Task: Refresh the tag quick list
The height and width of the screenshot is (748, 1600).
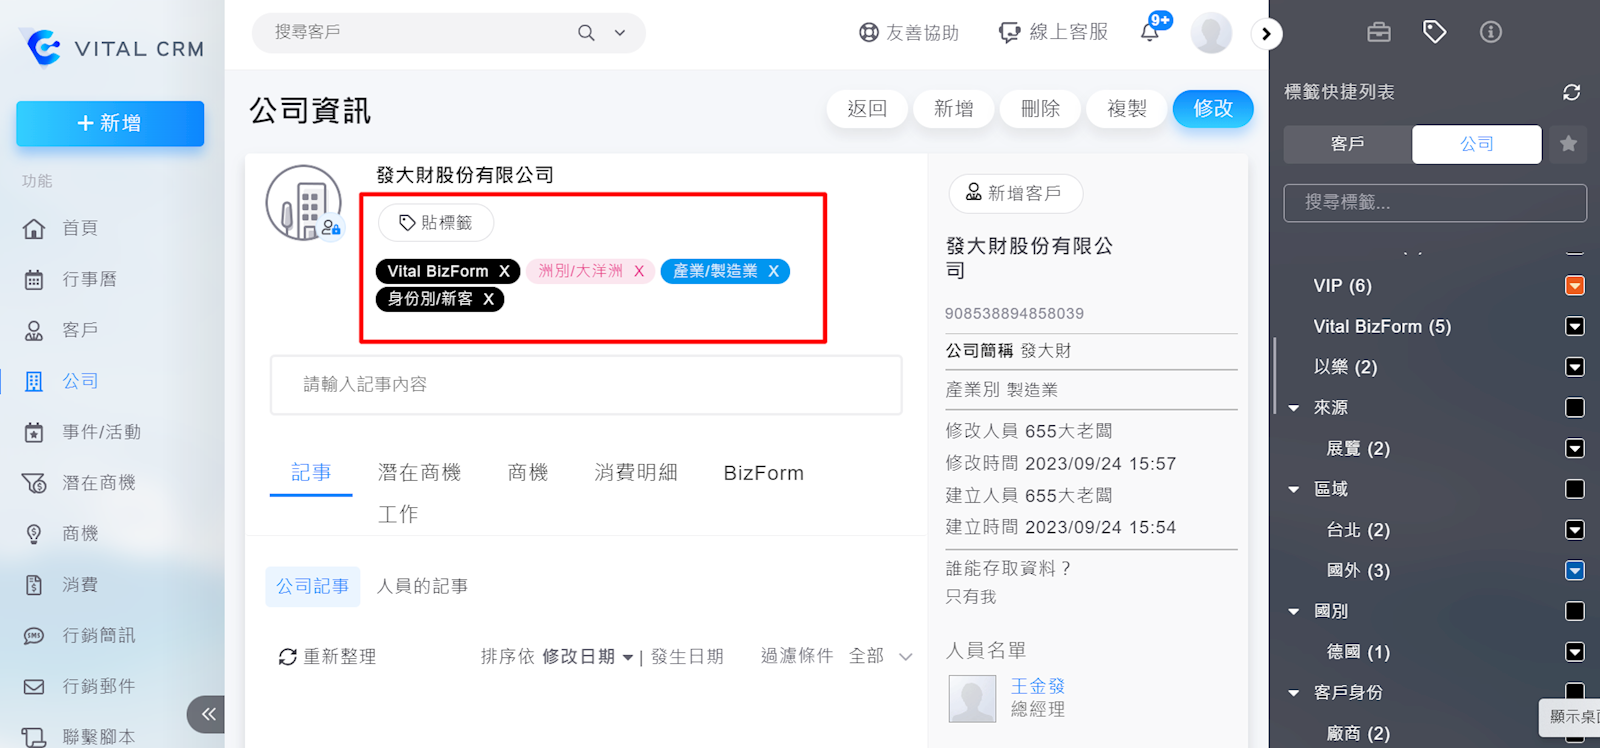Action: [1571, 92]
